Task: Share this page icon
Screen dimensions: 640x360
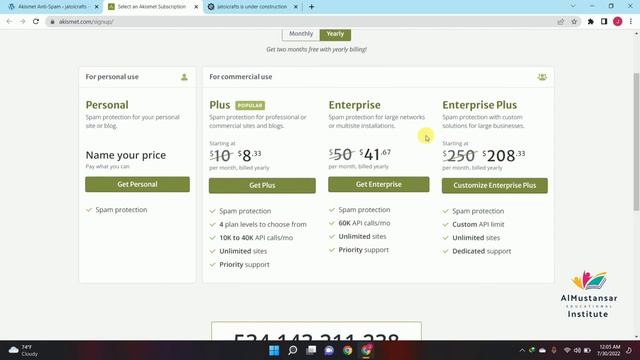Action: [x=561, y=22]
